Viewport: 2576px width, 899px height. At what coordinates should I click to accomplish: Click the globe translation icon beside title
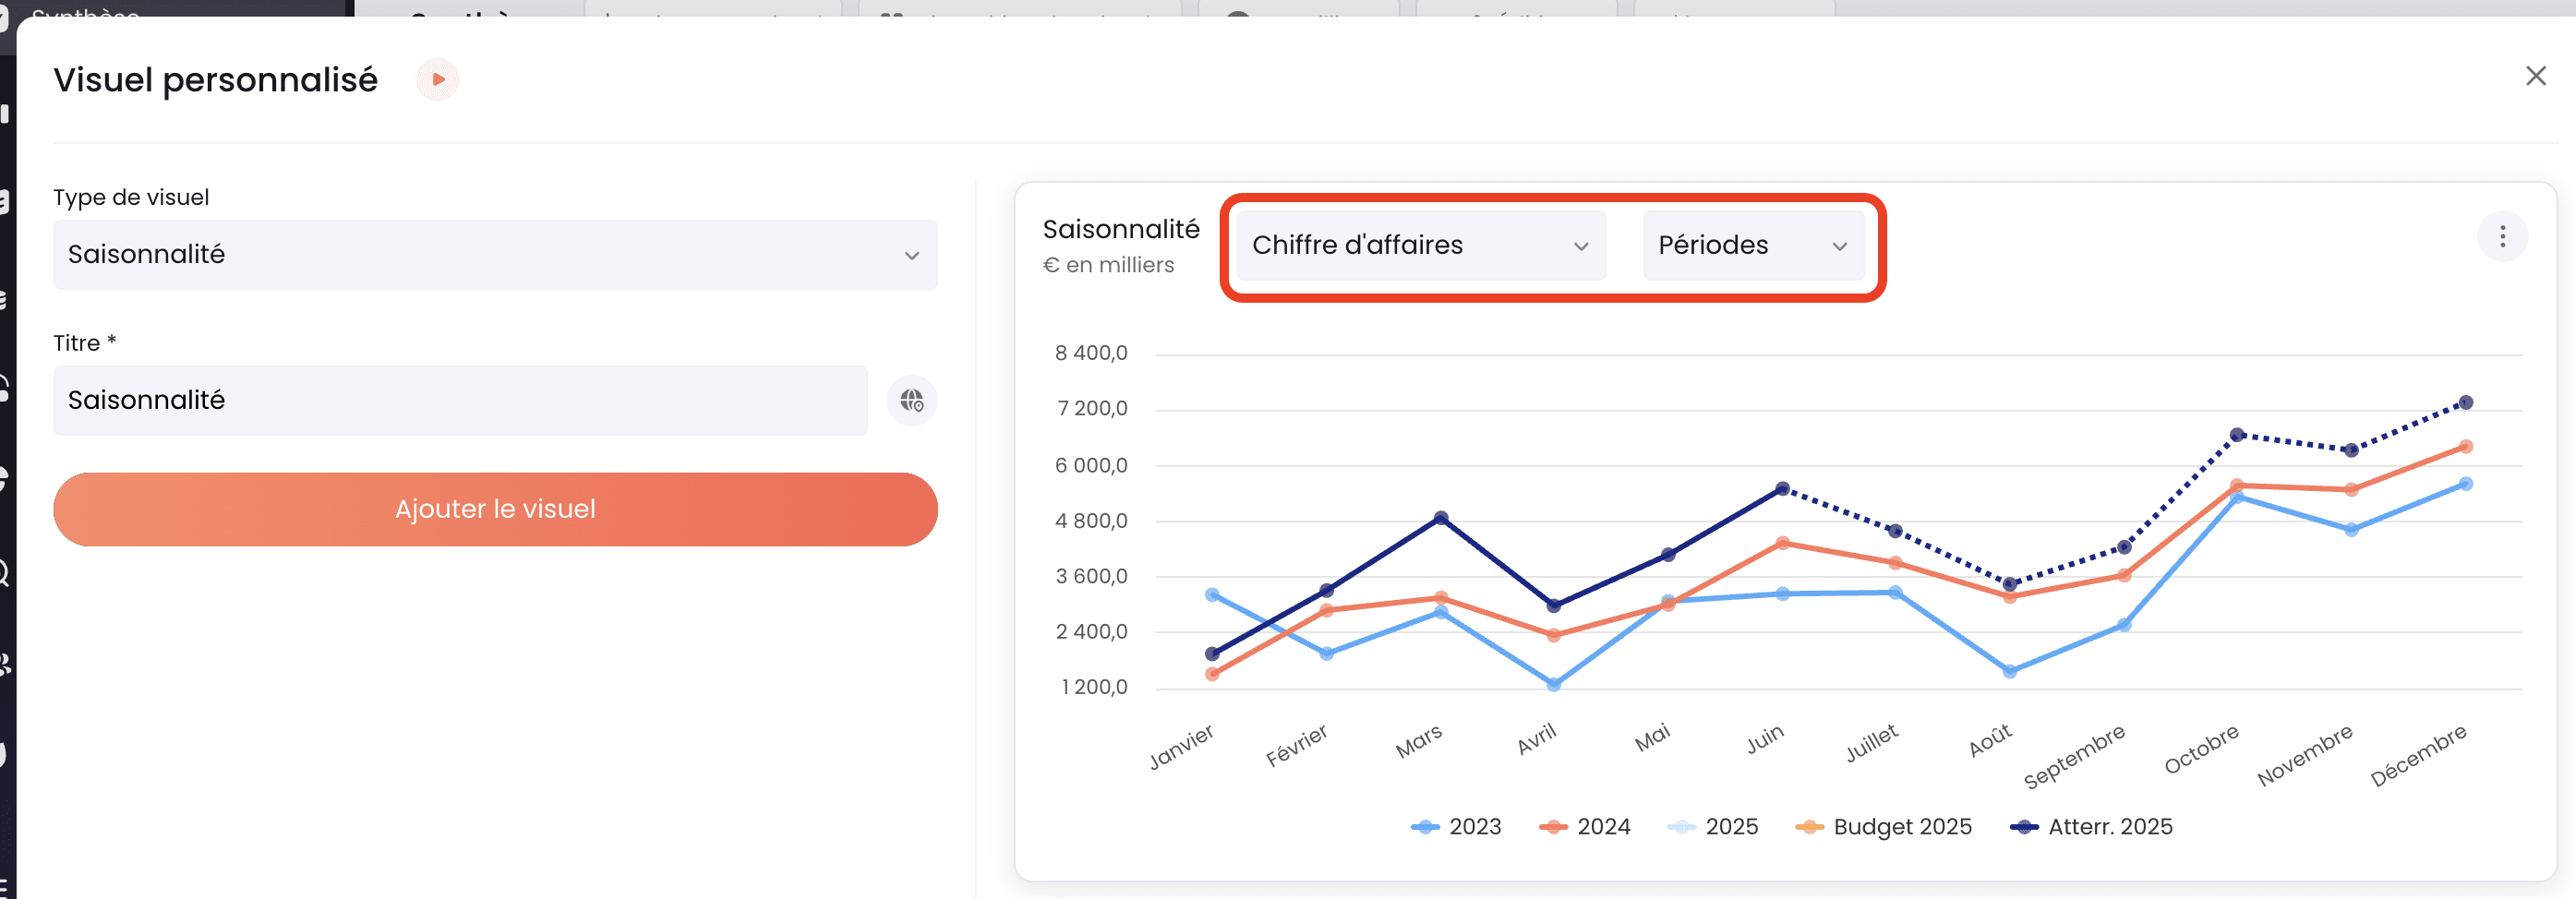912,400
